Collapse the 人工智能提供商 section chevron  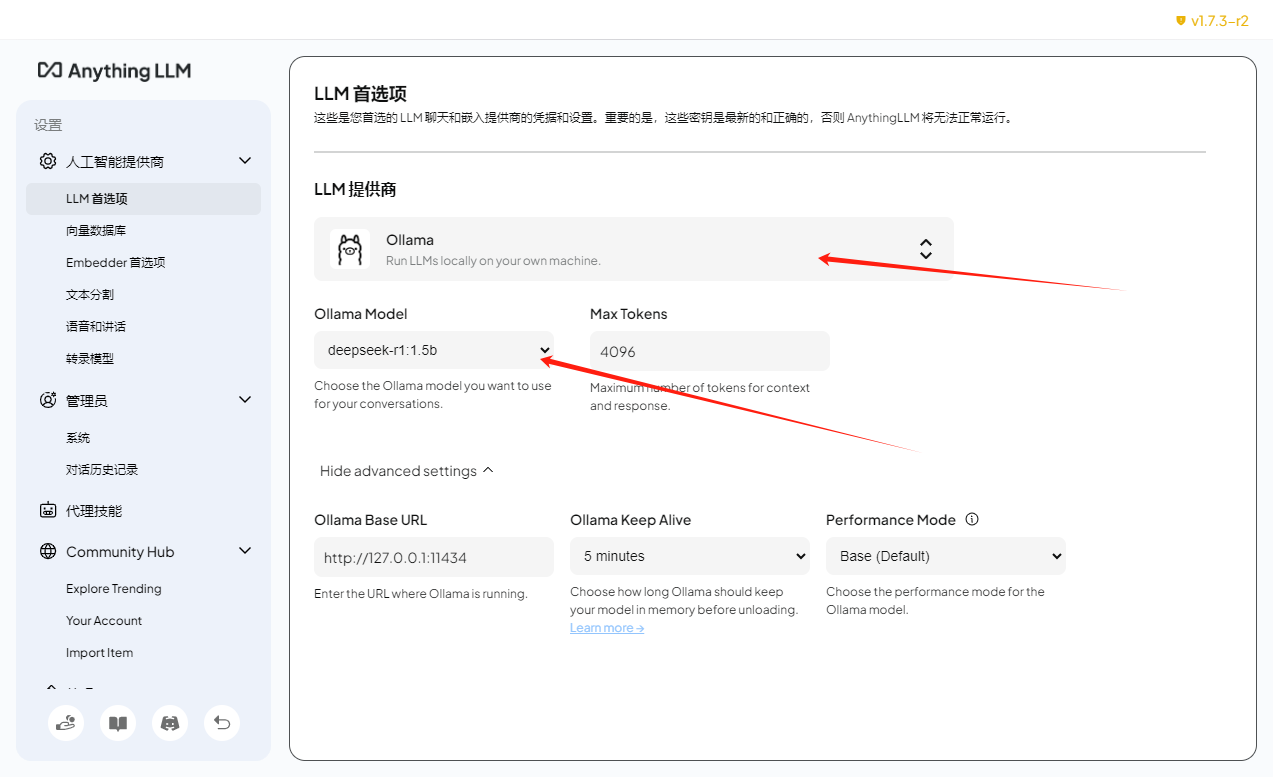click(245, 161)
